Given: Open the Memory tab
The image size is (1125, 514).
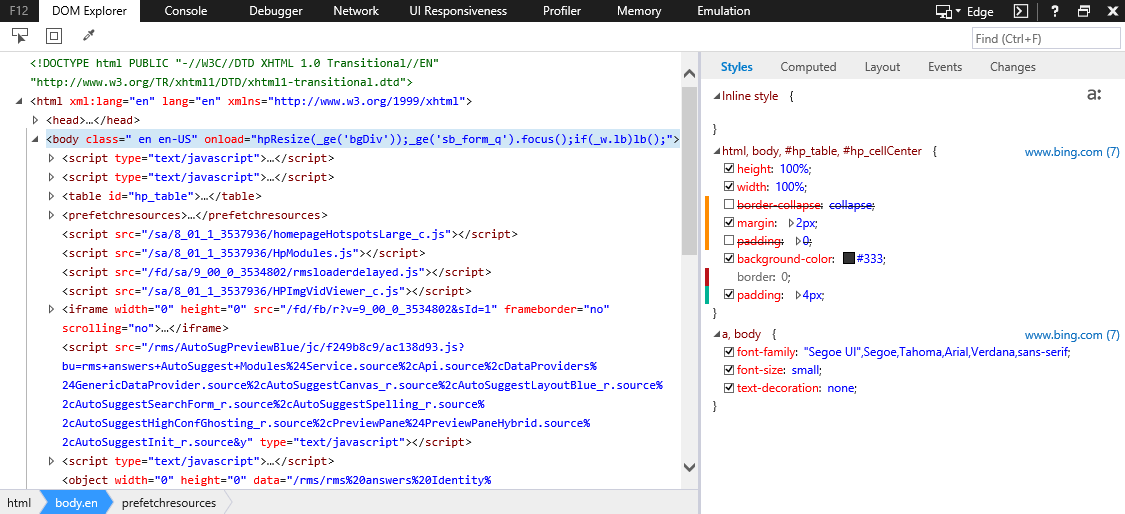Looking at the screenshot, I should [639, 11].
